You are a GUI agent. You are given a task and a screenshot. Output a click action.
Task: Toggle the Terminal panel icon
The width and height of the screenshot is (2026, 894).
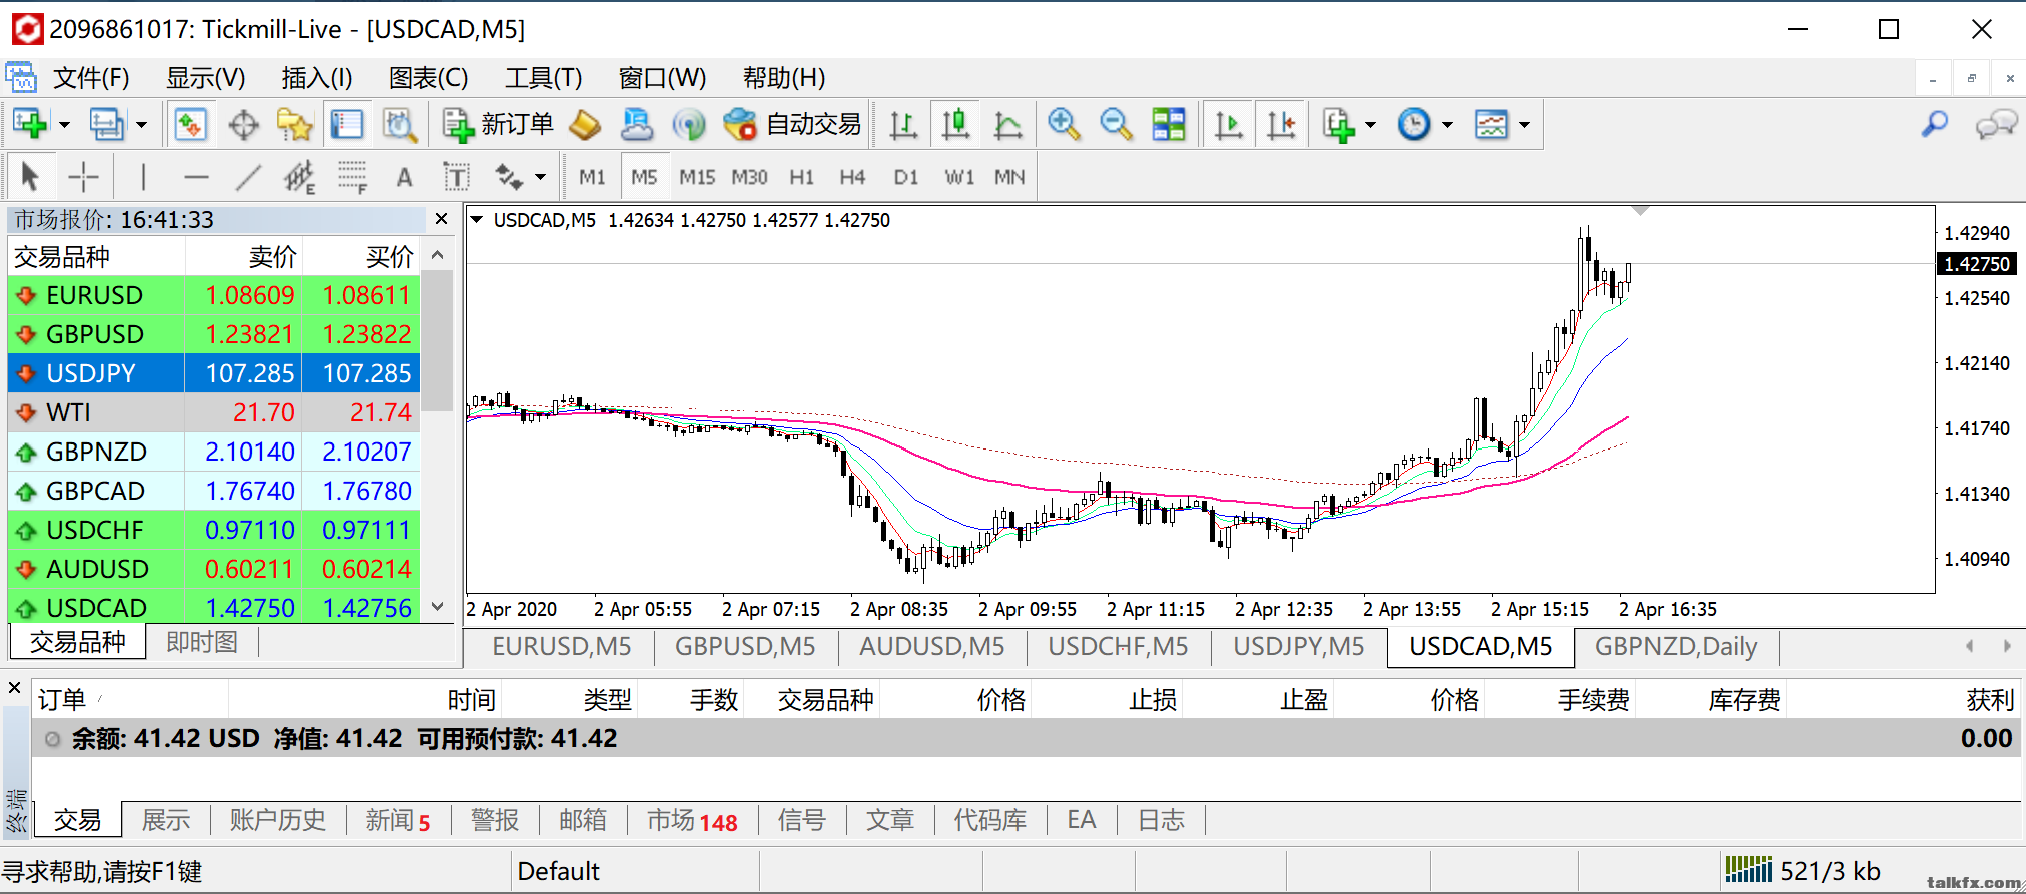pyautogui.click(x=347, y=125)
